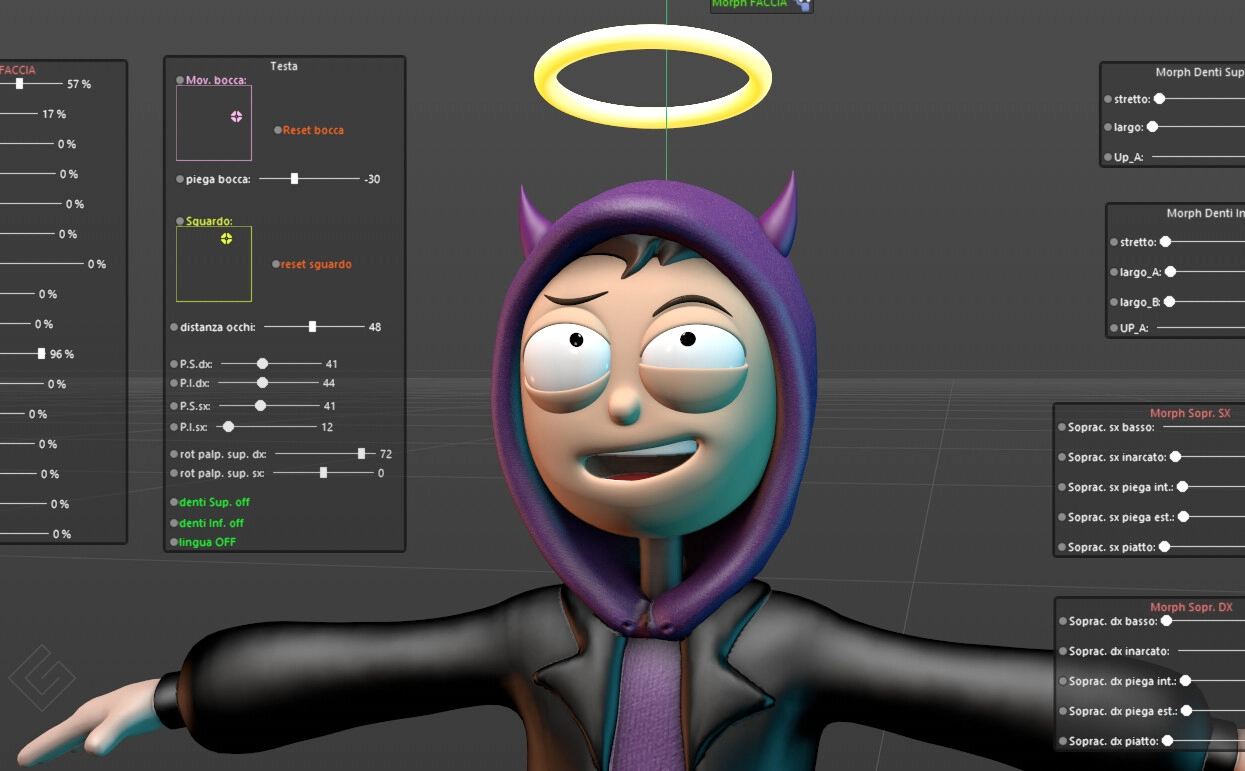Click the P.I.dx value 44
The image size is (1245, 771).
click(x=329, y=383)
